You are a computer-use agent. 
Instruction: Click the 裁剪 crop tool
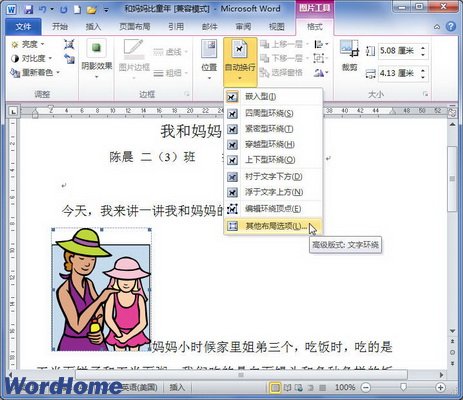pos(349,56)
